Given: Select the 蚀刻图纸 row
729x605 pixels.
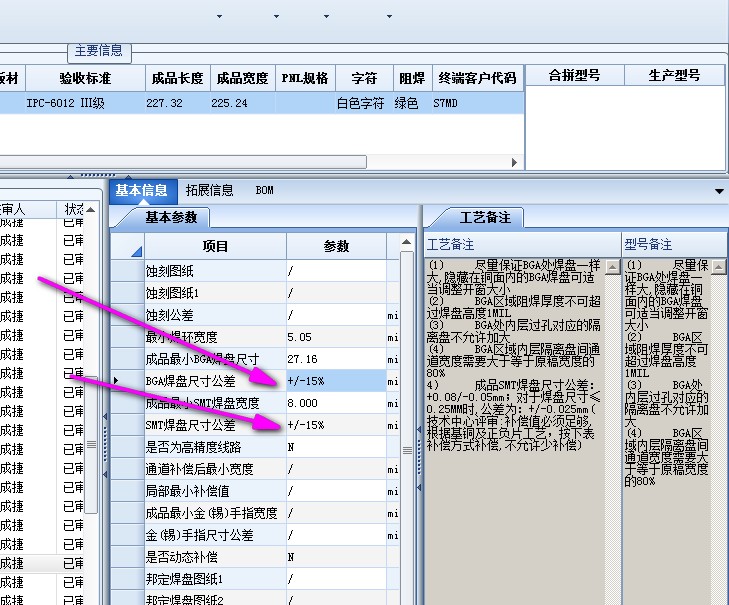Looking at the screenshot, I should coord(255,271).
